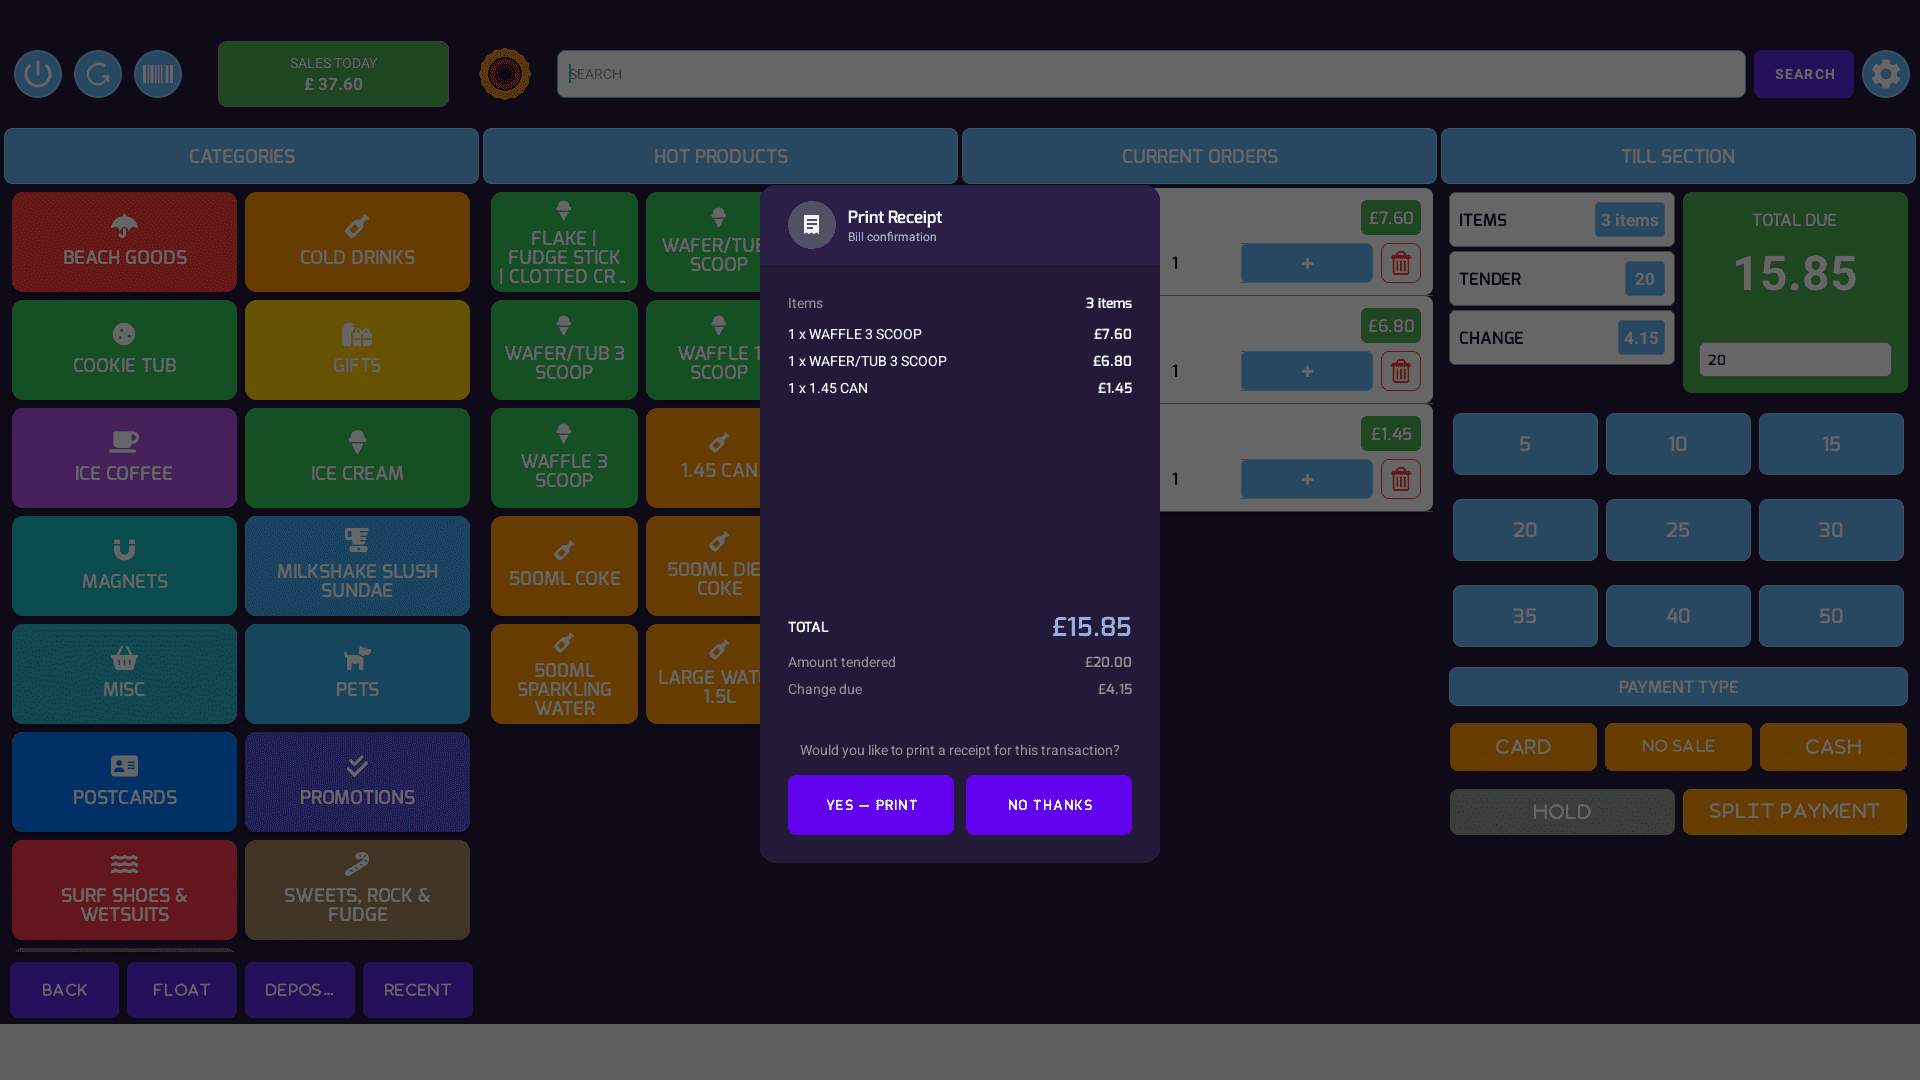
Task: Click the tender amount input box
Action: pyautogui.click(x=1794, y=360)
